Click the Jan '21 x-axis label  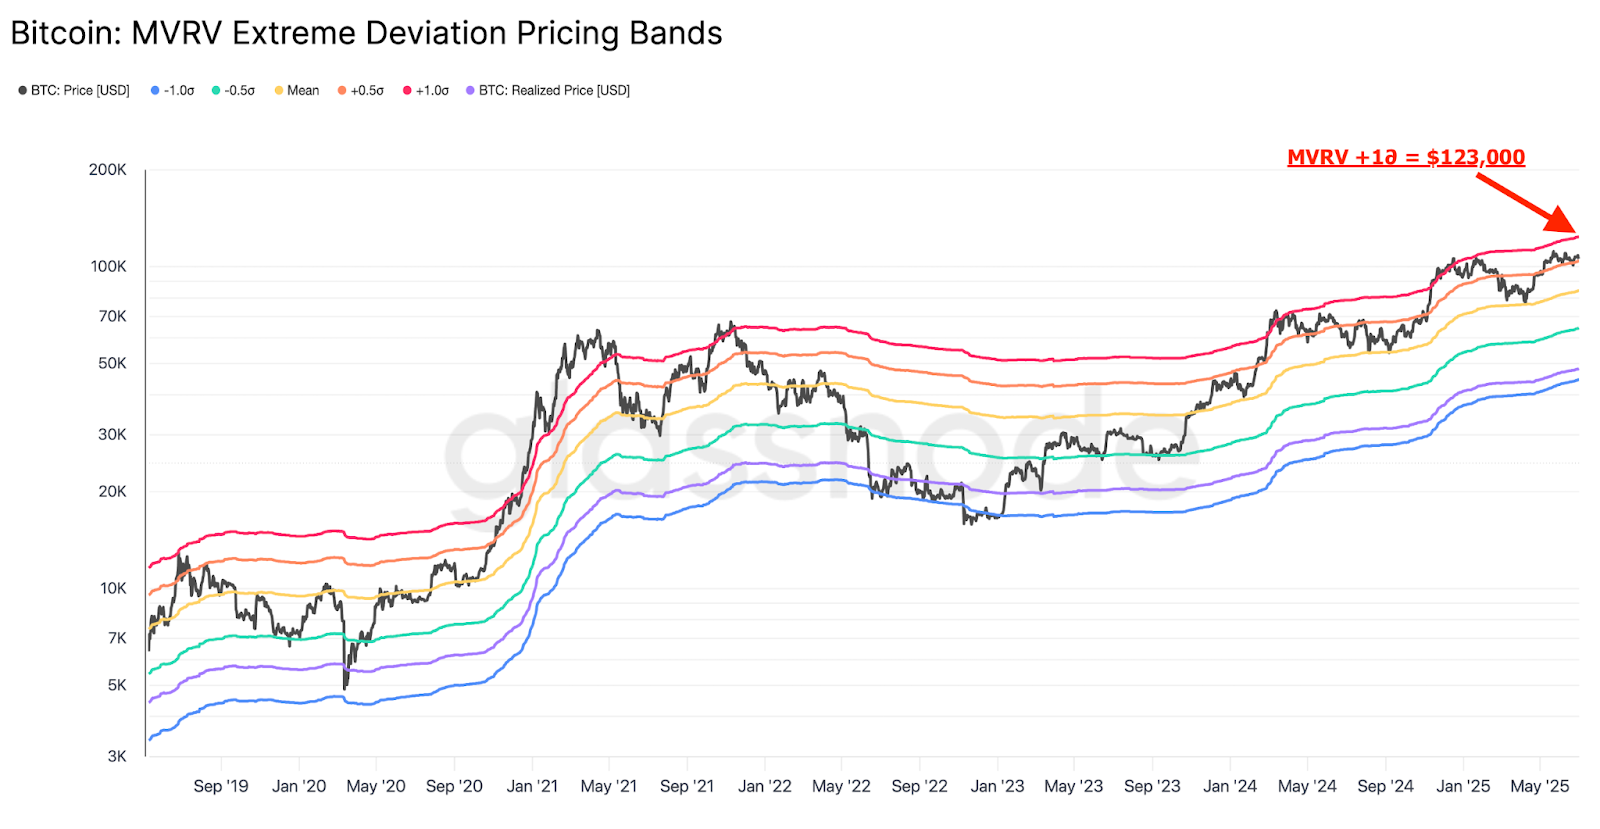pos(532,786)
